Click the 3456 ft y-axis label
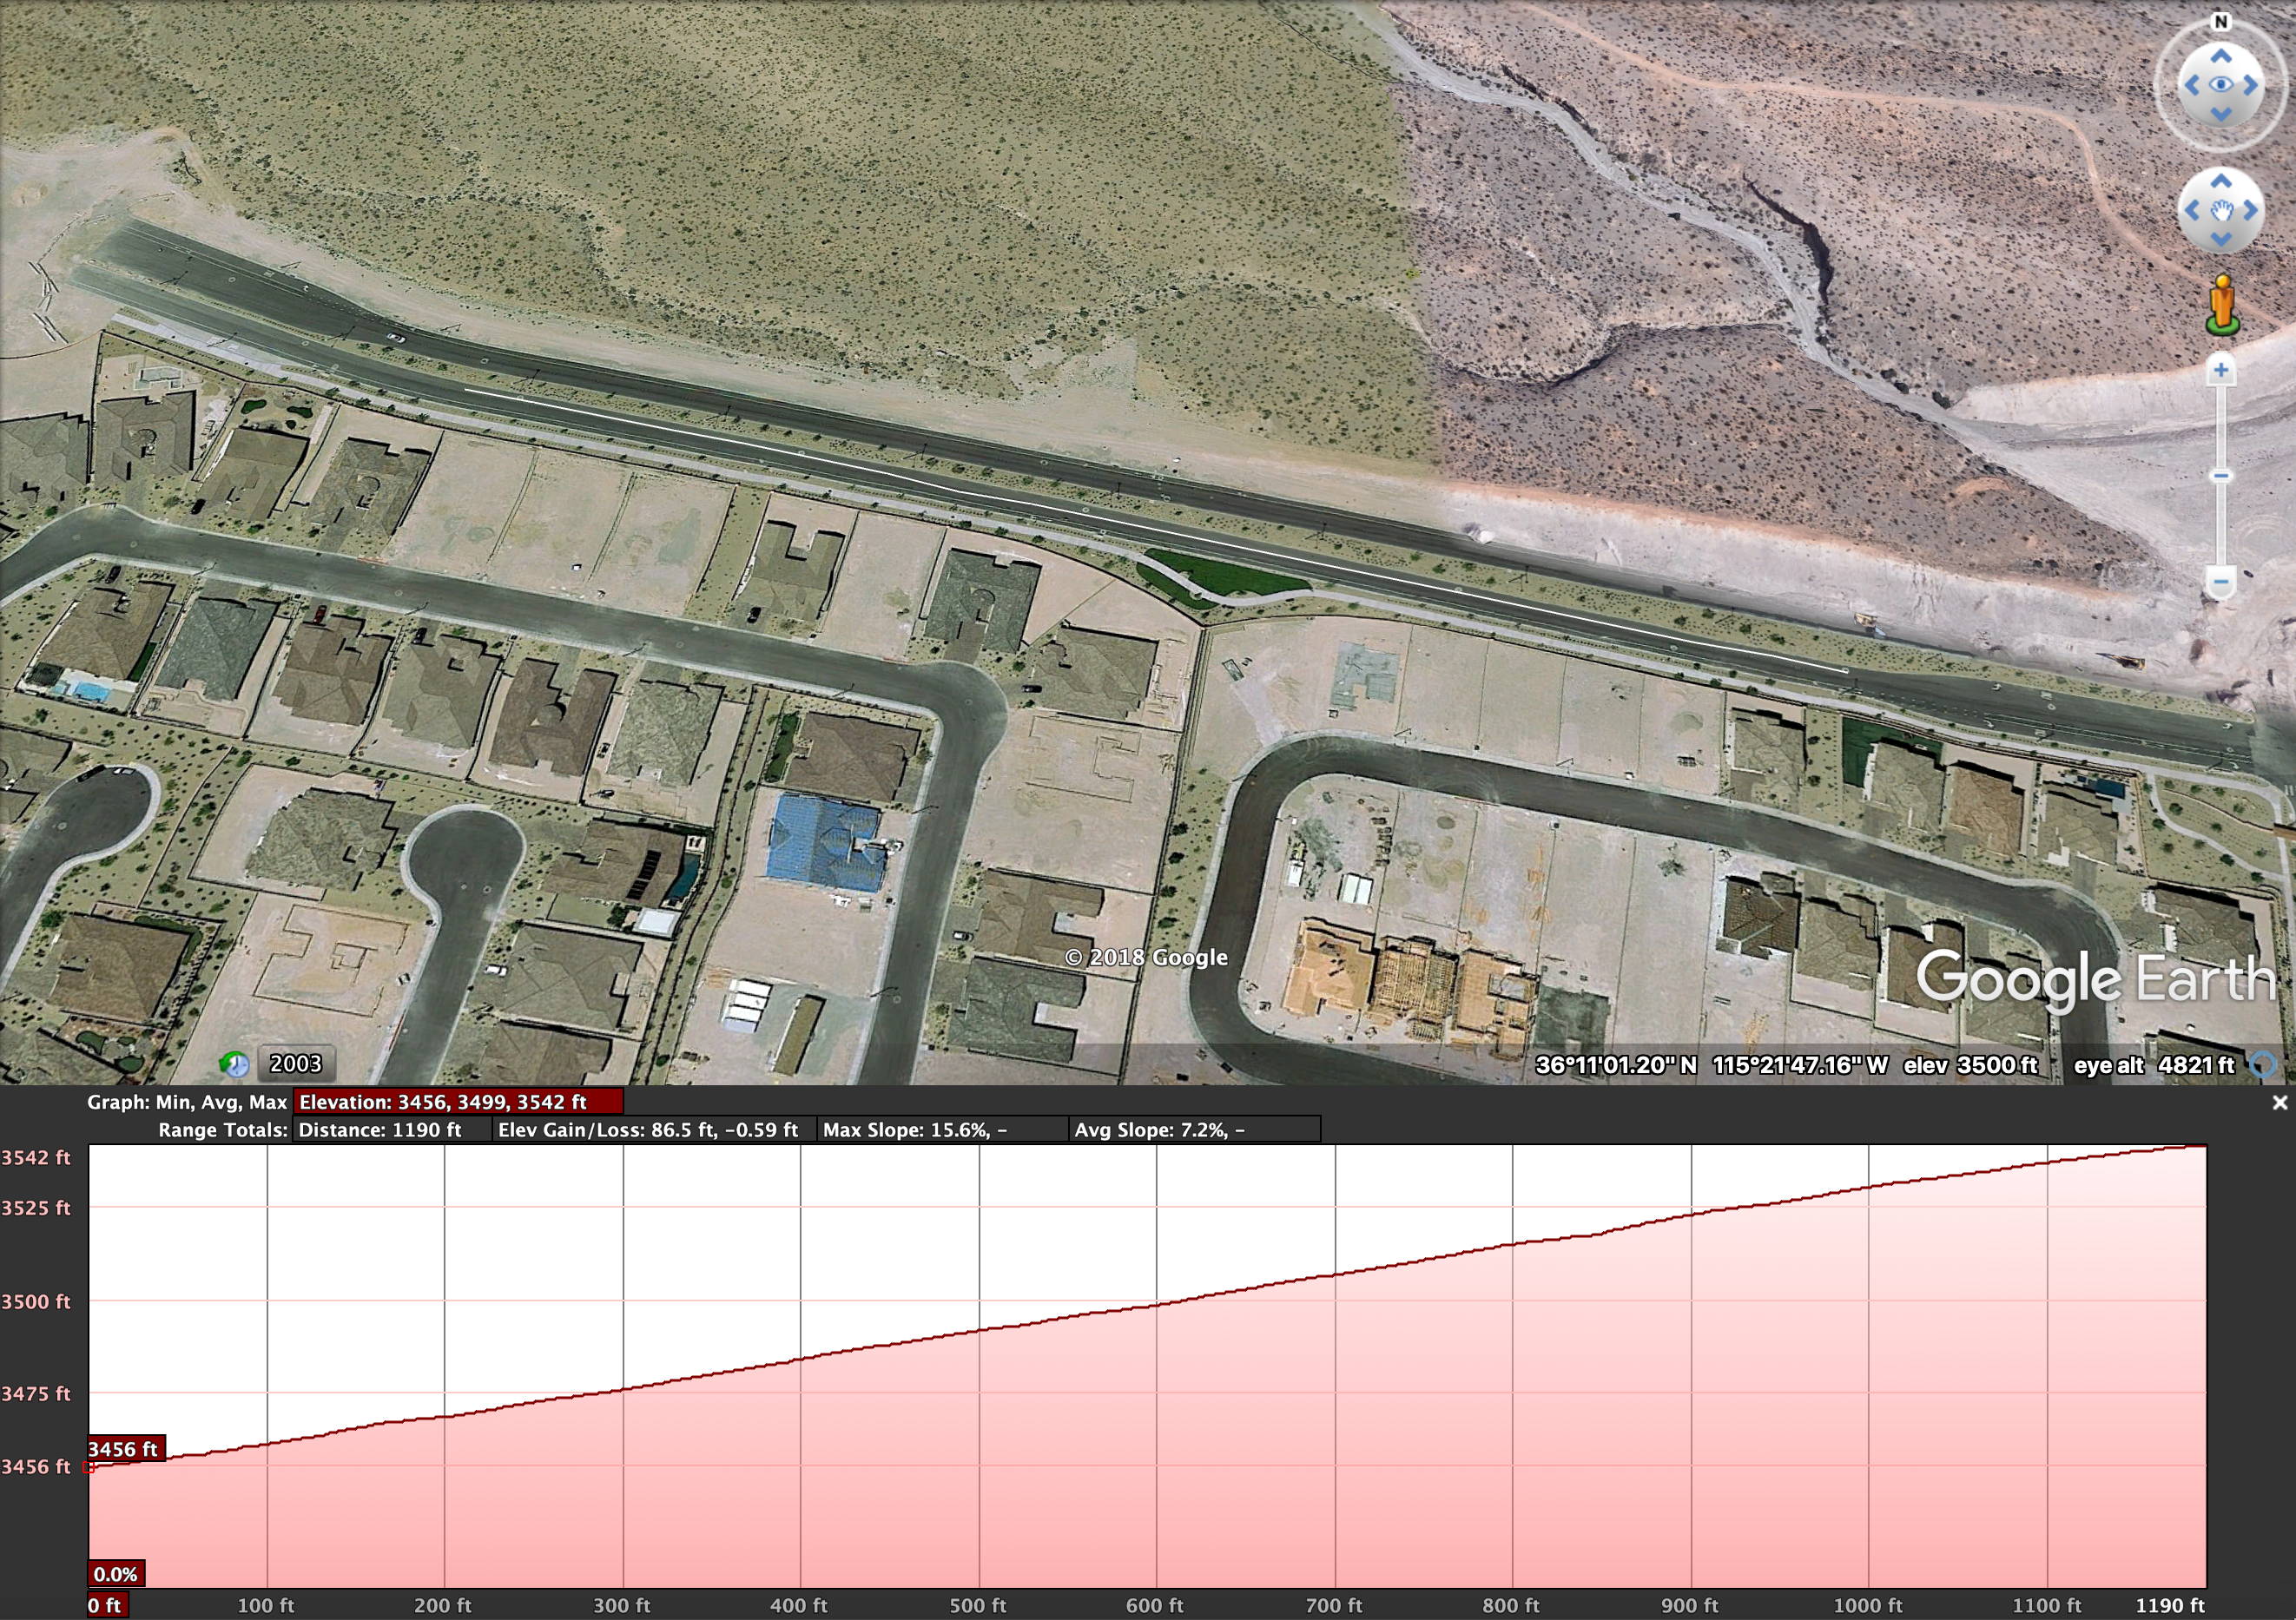The height and width of the screenshot is (1620, 2296). (x=36, y=1467)
